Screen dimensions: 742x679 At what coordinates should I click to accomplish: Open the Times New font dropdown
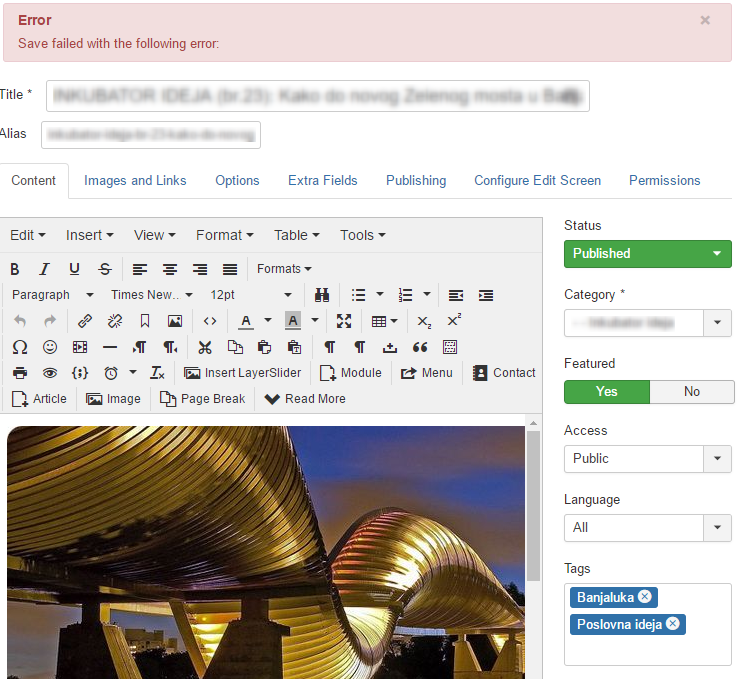click(151, 295)
